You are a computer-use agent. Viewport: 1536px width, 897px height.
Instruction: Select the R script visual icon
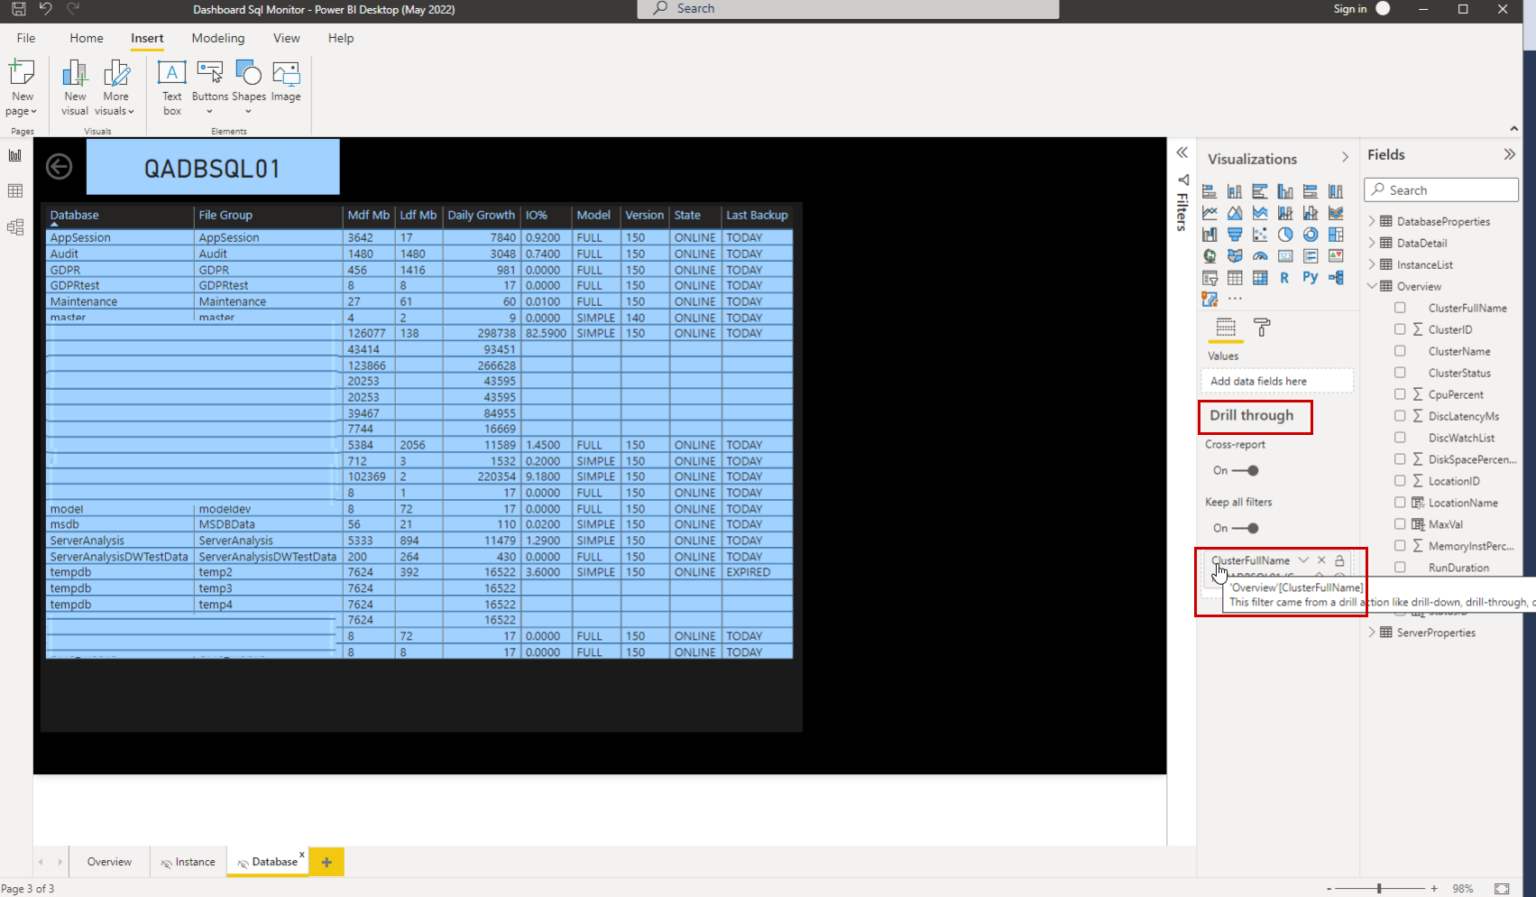[1284, 277]
